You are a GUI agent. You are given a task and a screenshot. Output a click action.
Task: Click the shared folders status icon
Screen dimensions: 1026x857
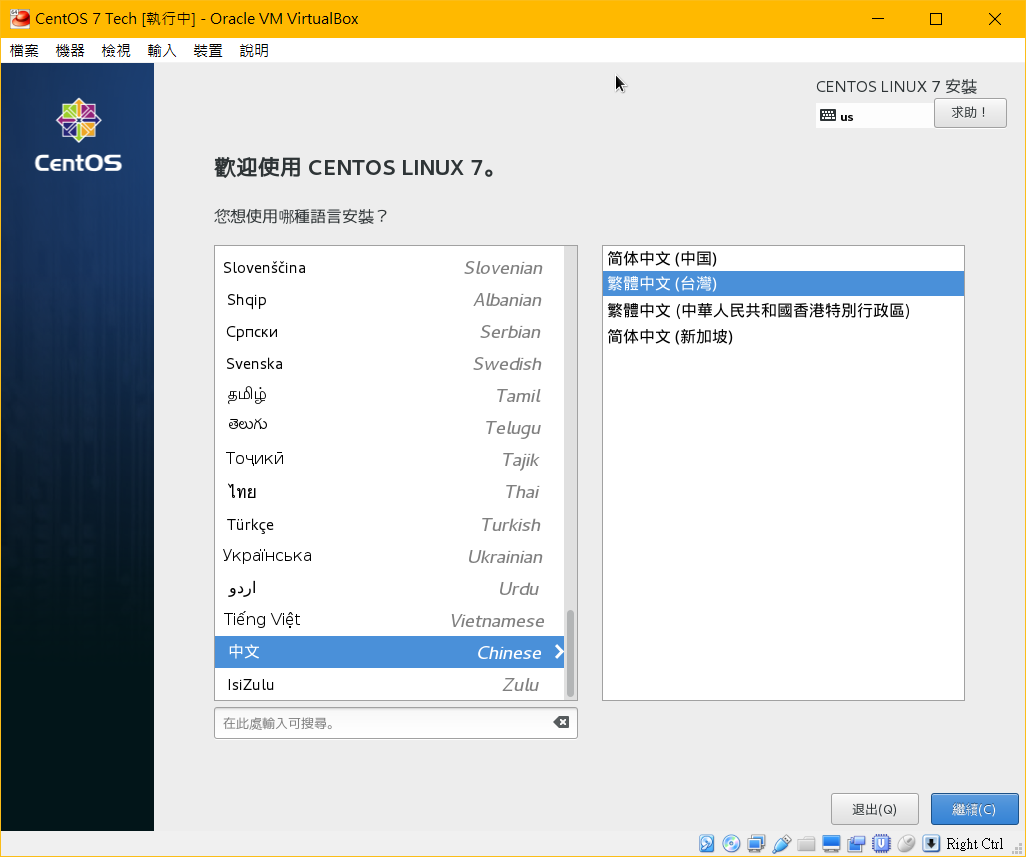pos(807,843)
